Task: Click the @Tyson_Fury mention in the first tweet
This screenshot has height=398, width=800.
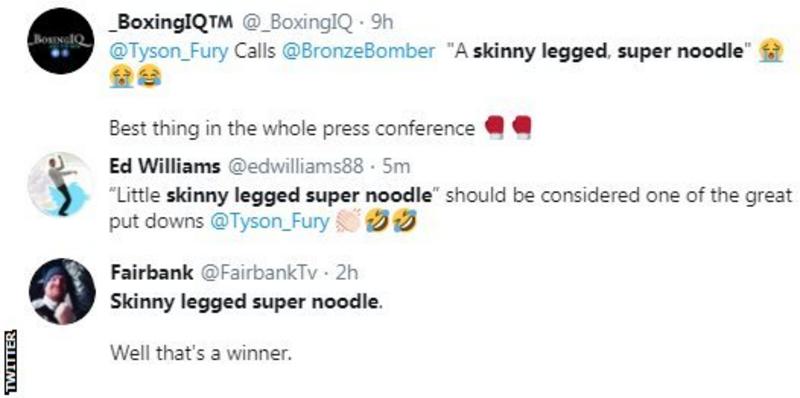Action: click(169, 52)
